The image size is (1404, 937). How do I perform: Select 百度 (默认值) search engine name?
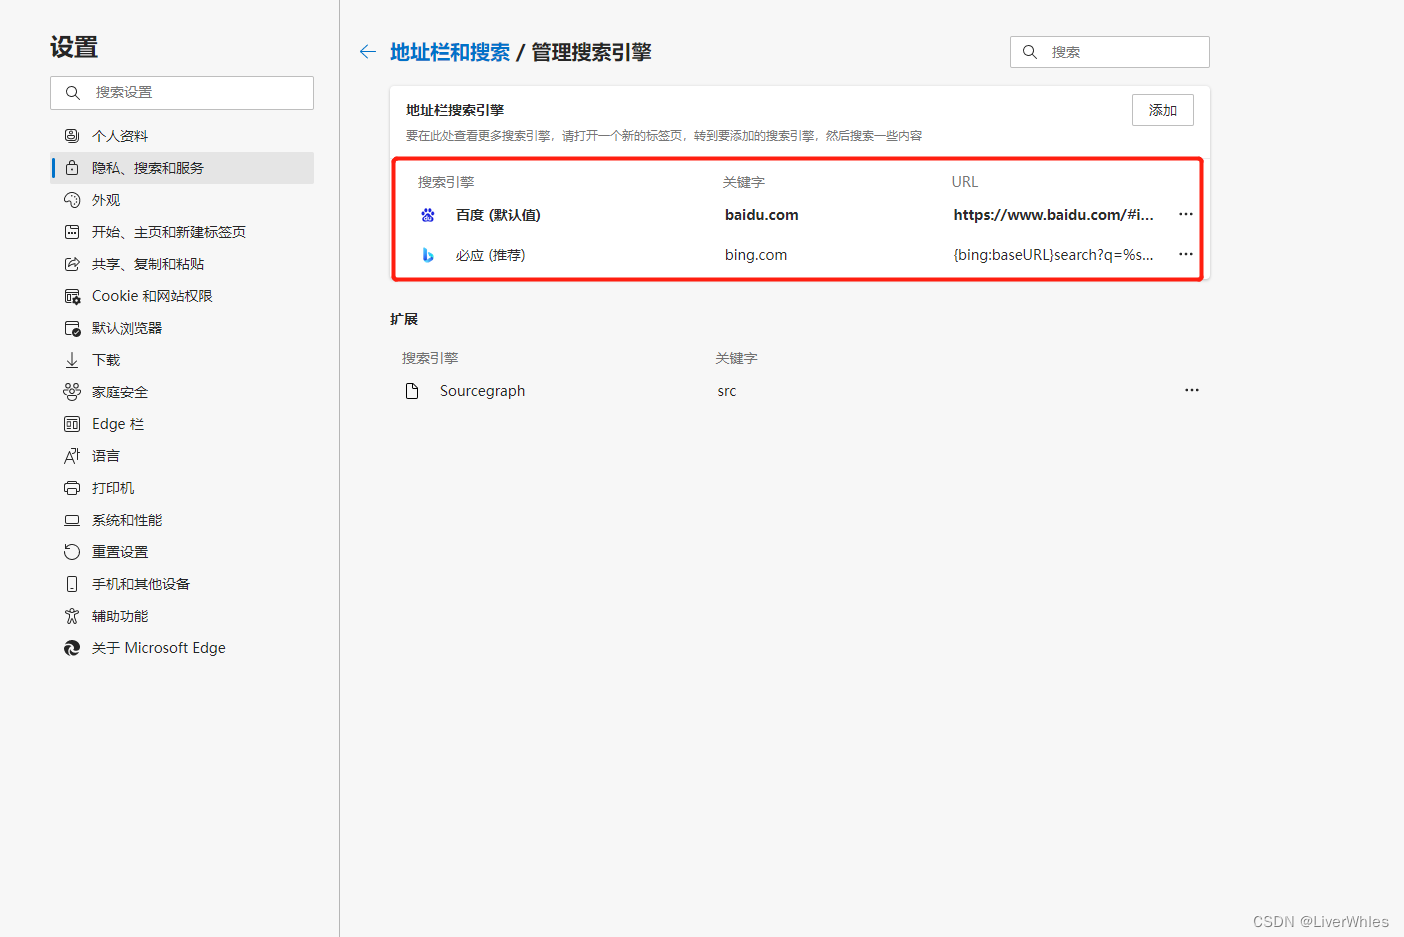click(x=498, y=215)
